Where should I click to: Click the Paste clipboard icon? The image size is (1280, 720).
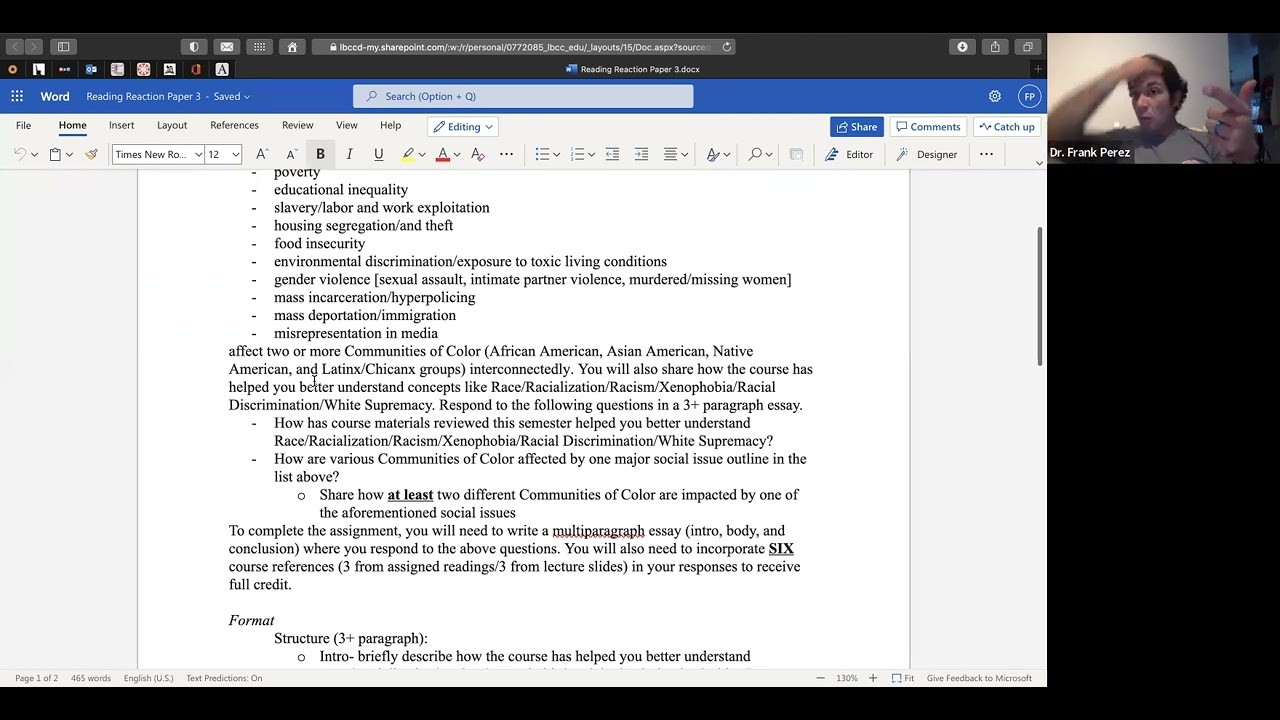55,154
